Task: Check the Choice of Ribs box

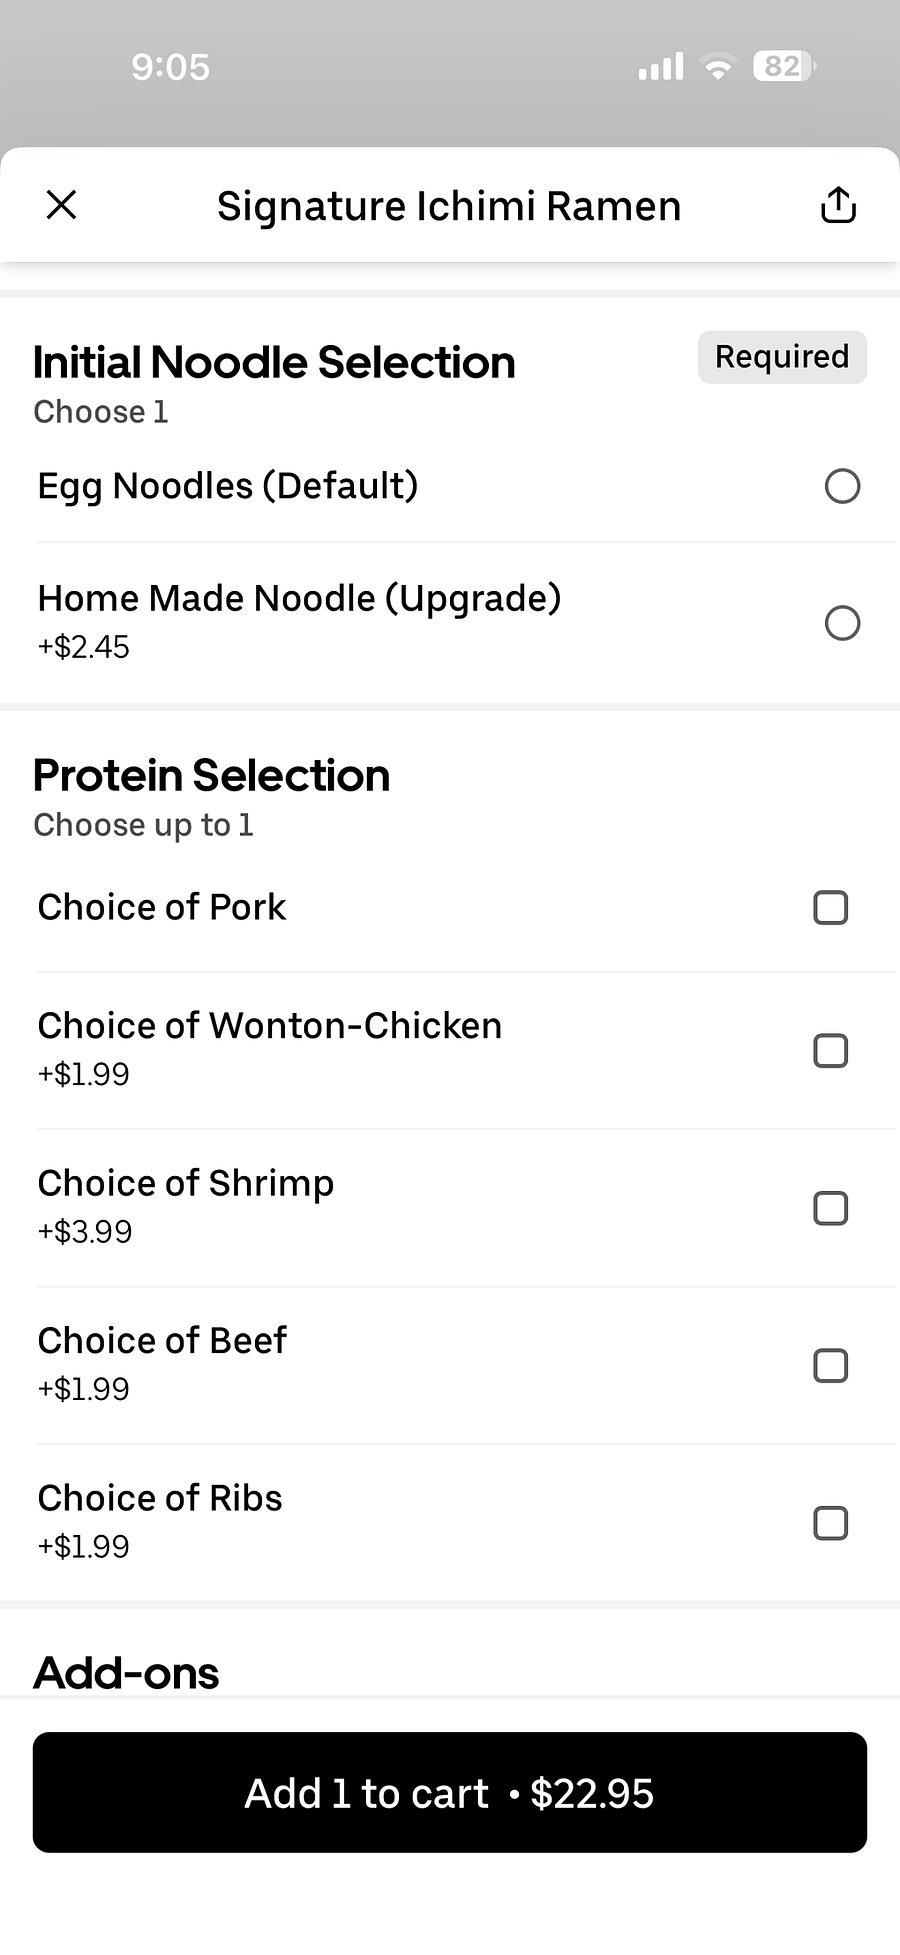Action: coord(831,1523)
